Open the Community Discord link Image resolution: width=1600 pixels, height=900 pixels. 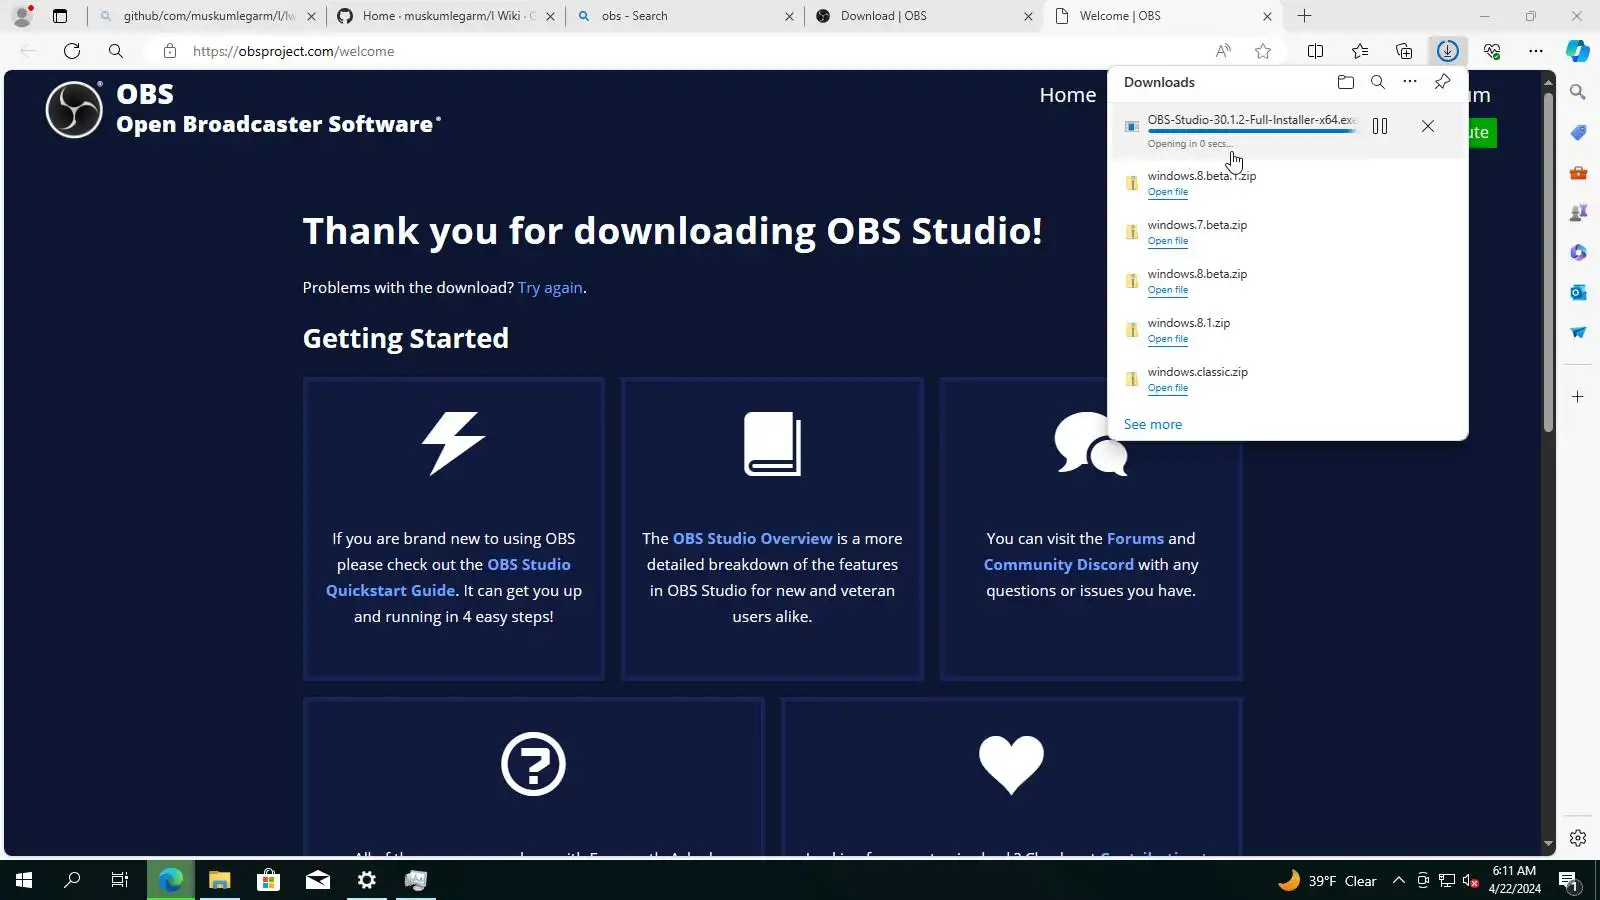click(x=1059, y=564)
